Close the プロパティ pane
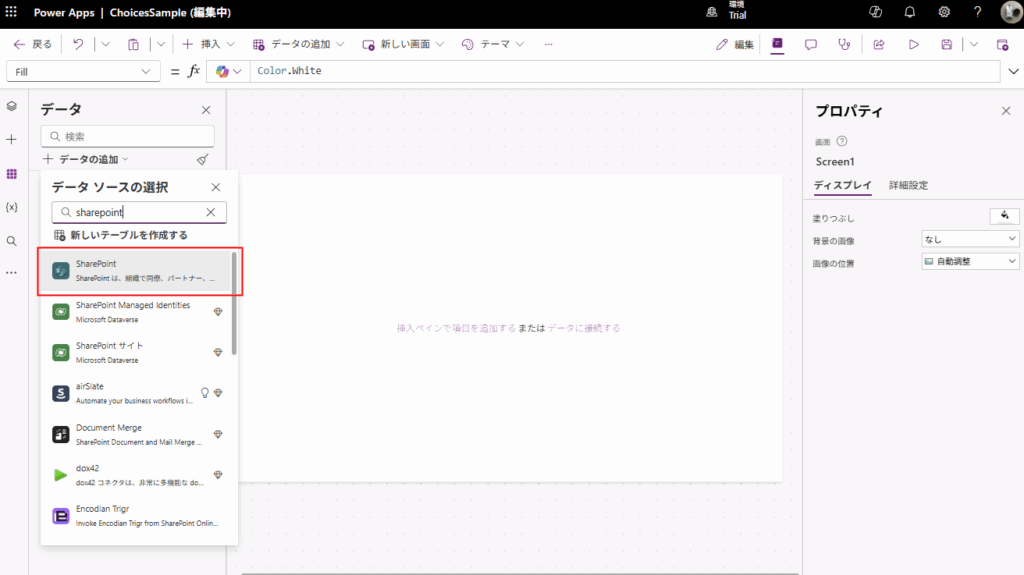Screen dimensions: 1024x575 point(1006,111)
